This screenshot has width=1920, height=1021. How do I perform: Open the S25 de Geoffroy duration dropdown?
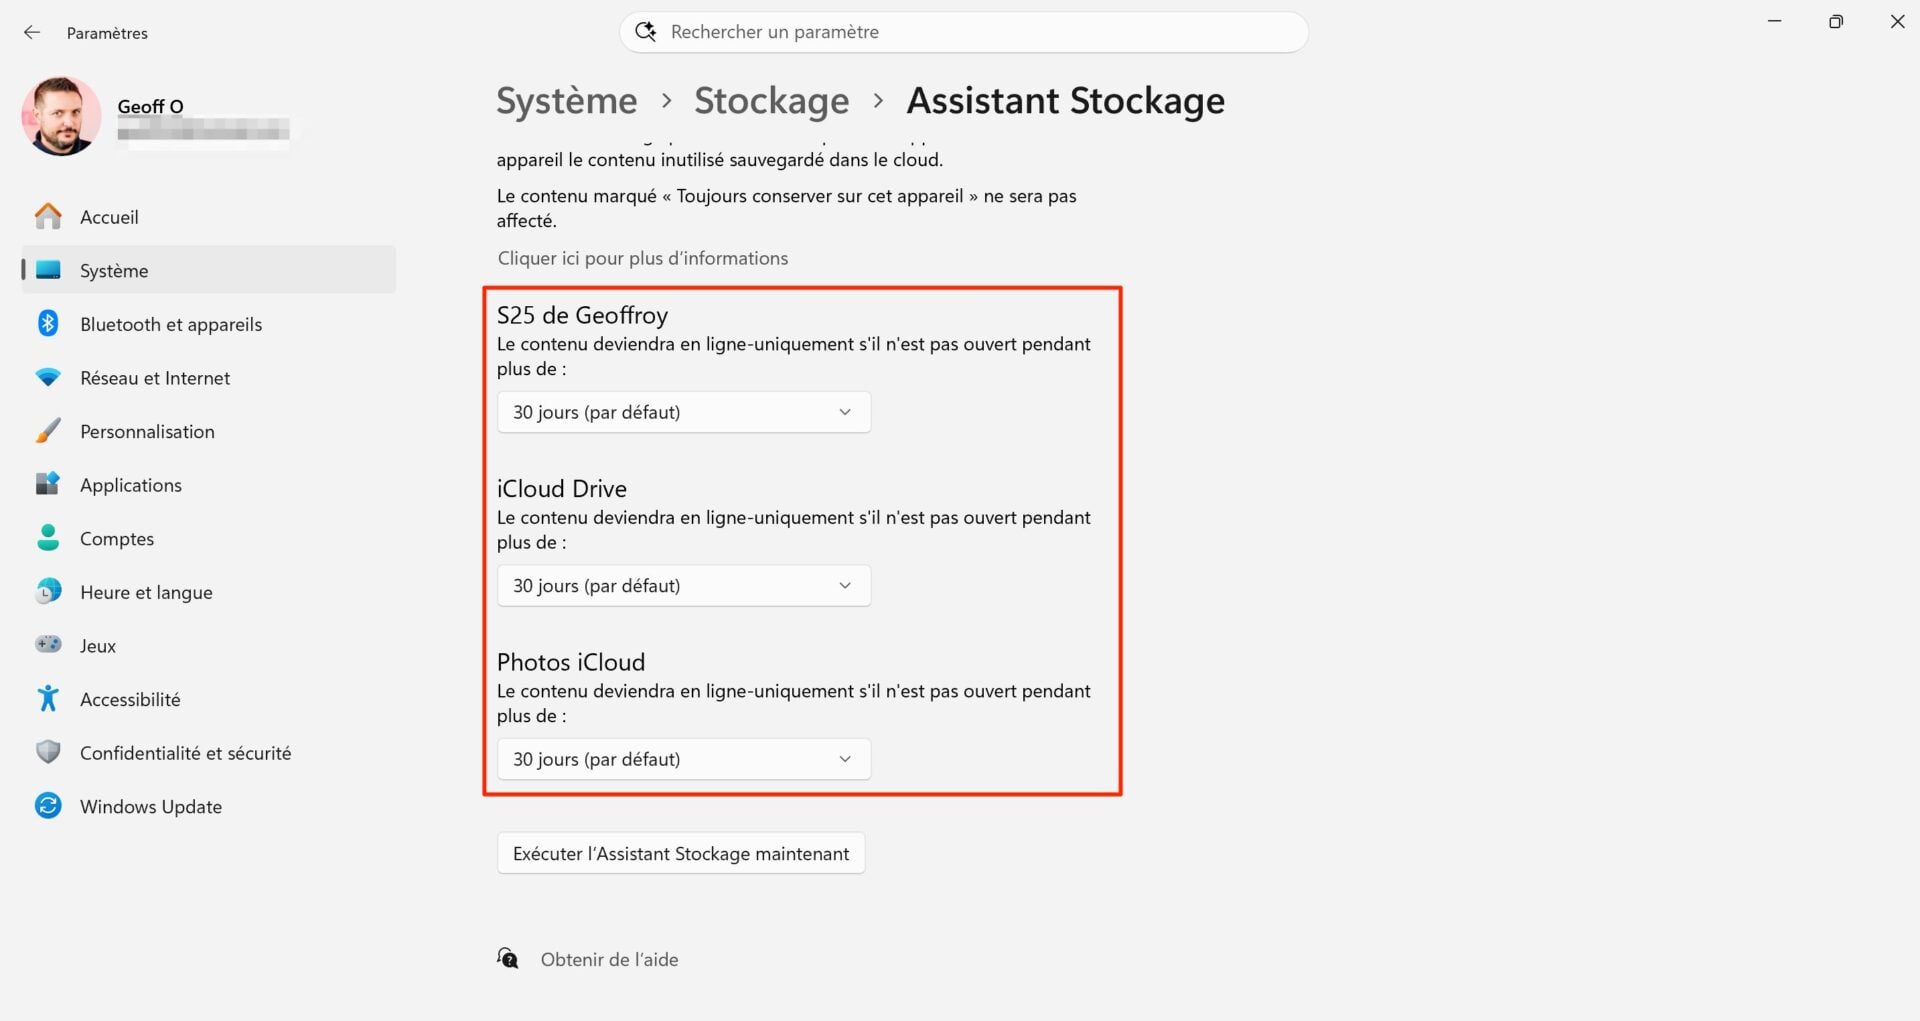tap(683, 411)
